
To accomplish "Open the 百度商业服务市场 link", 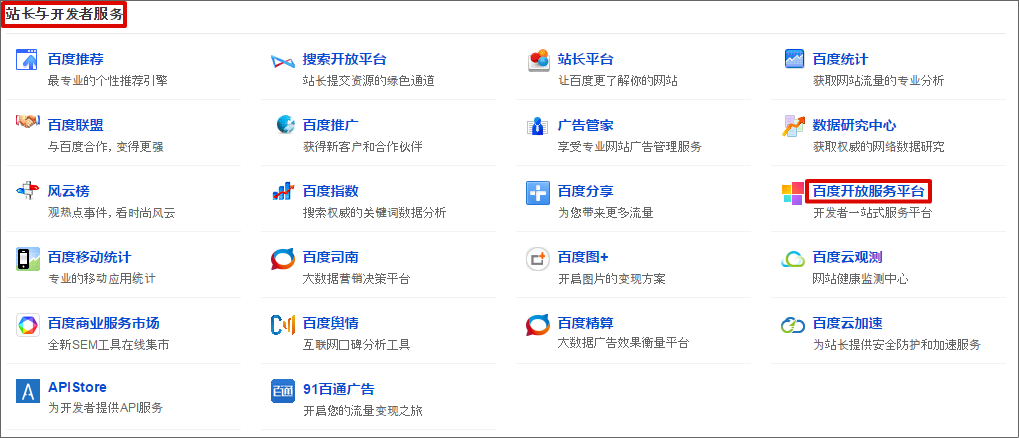I will coord(103,323).
